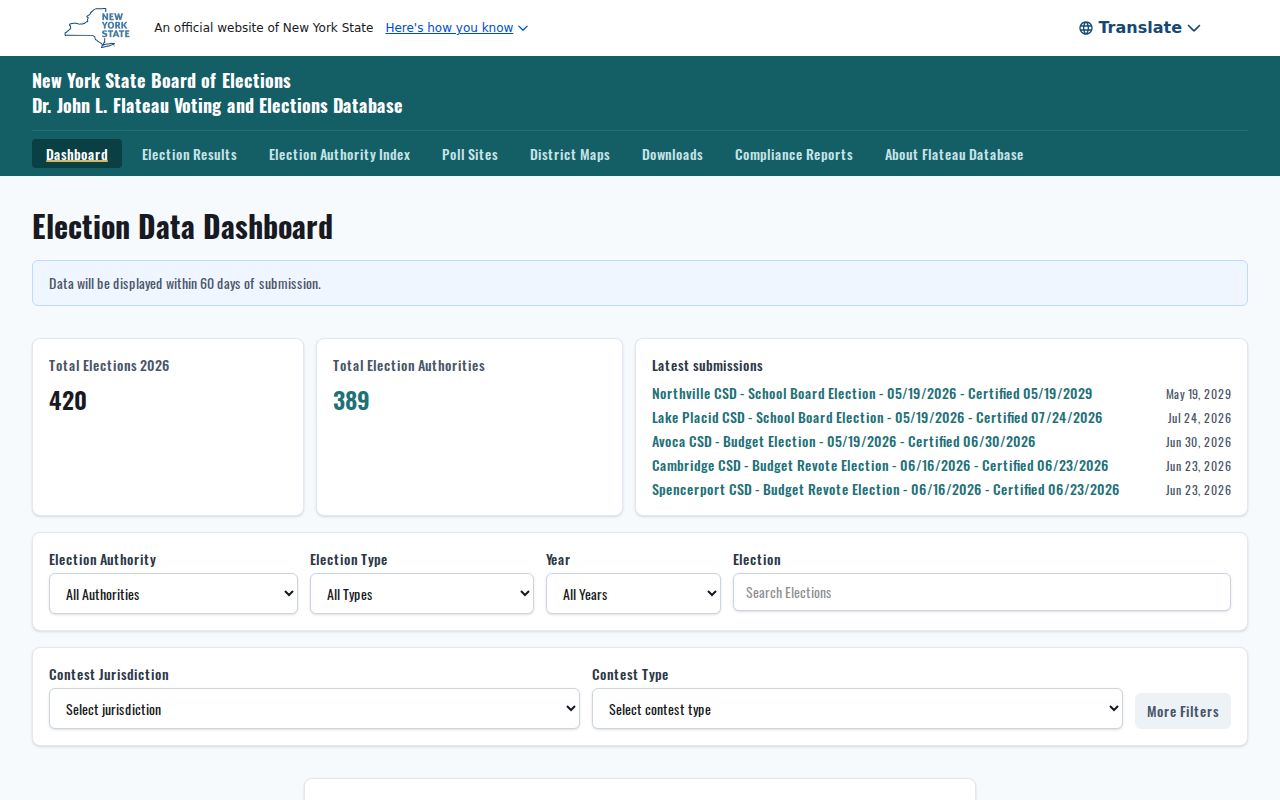Expand the Translate dropdown chevron

click(1193, 28)
